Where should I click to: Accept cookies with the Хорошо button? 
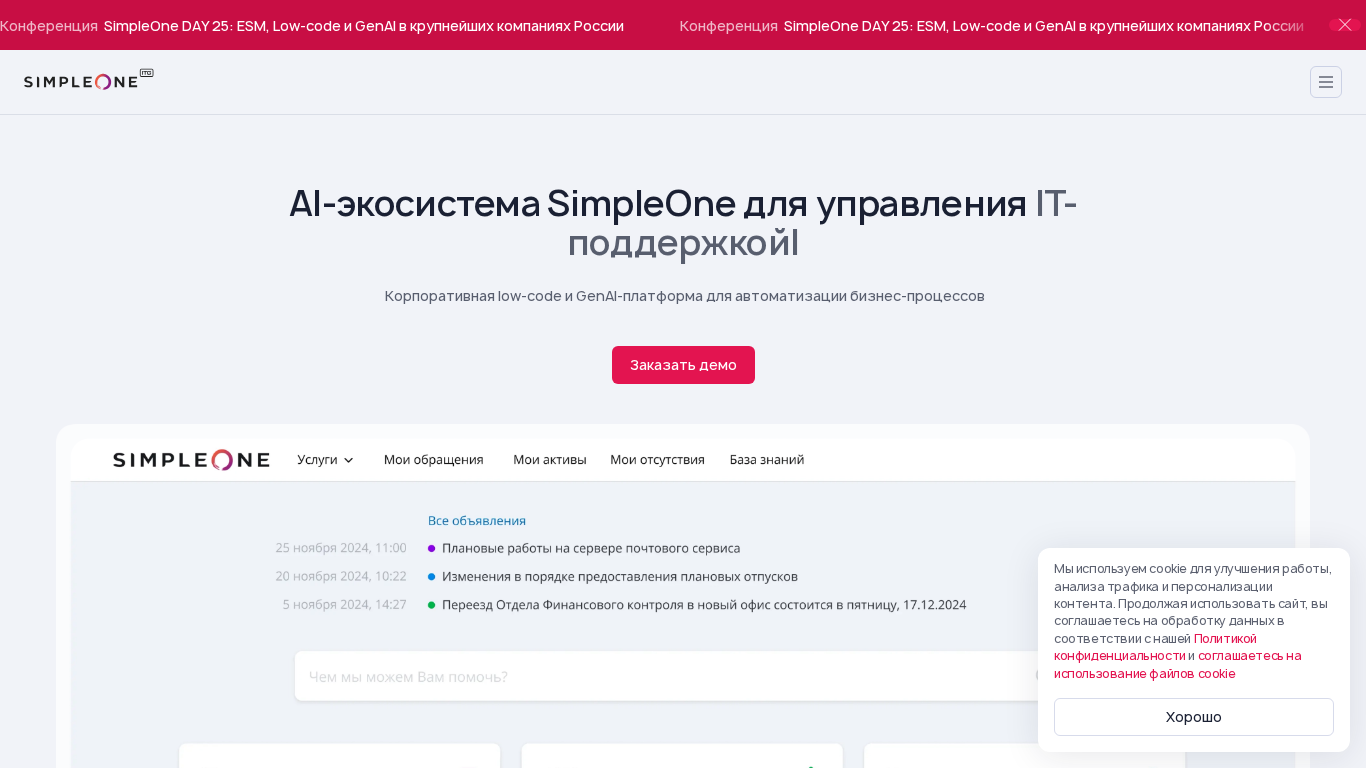(1194, 717)
